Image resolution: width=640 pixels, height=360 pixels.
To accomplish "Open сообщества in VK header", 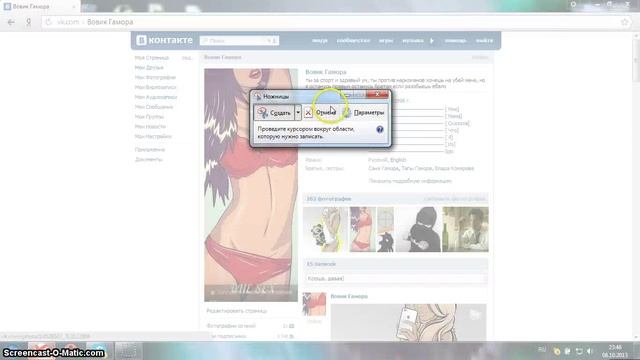I will [353, 41].
